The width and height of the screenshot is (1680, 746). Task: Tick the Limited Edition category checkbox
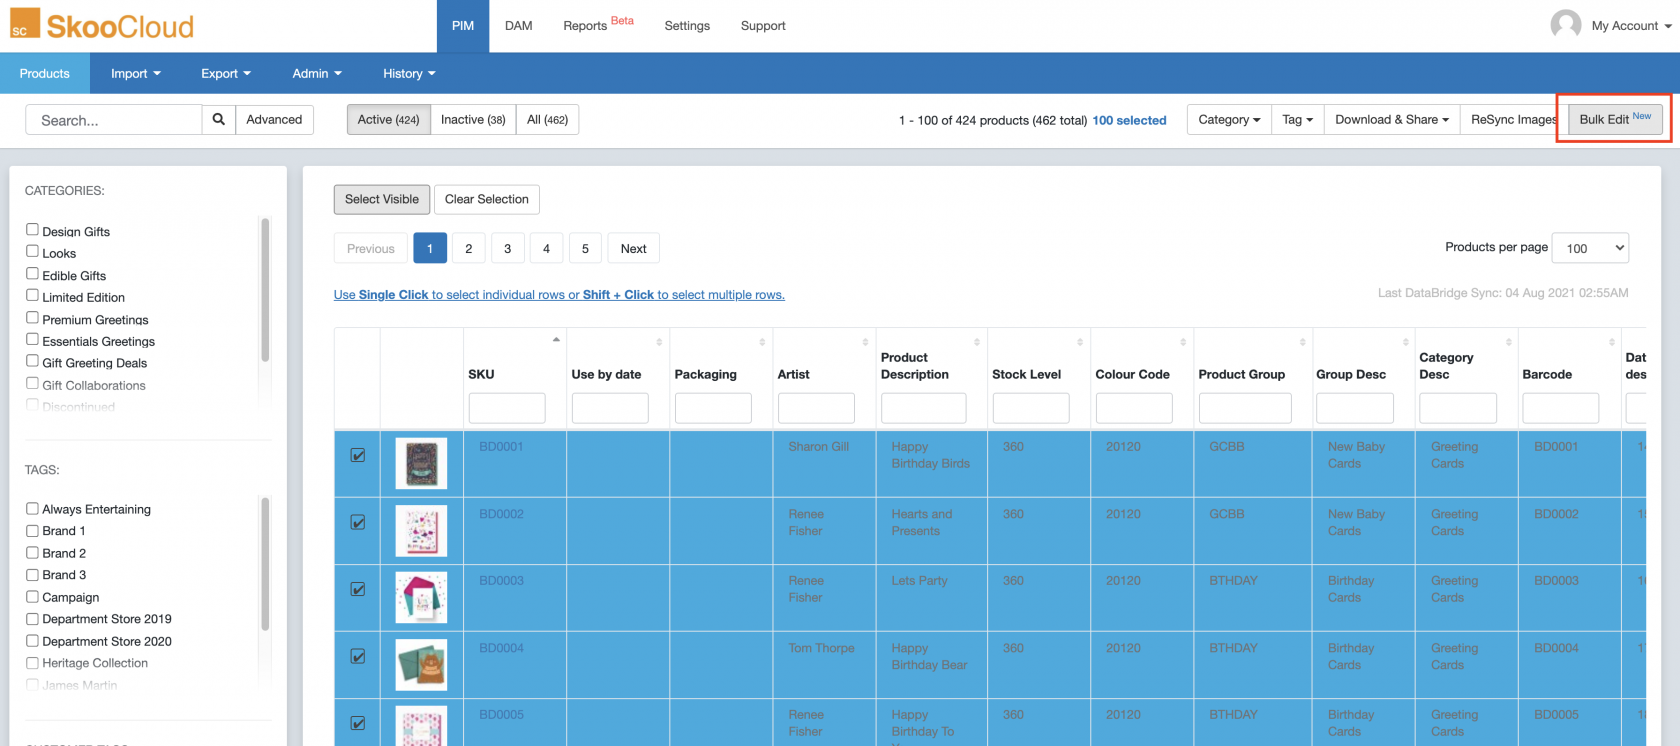coord(32,296)
